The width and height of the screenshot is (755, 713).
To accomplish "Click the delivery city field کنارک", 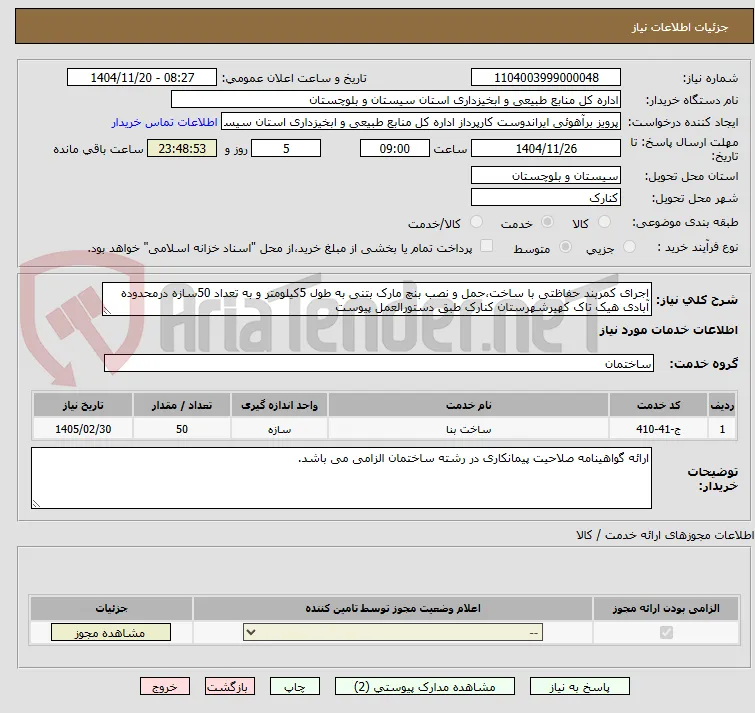I will (546, 197).
